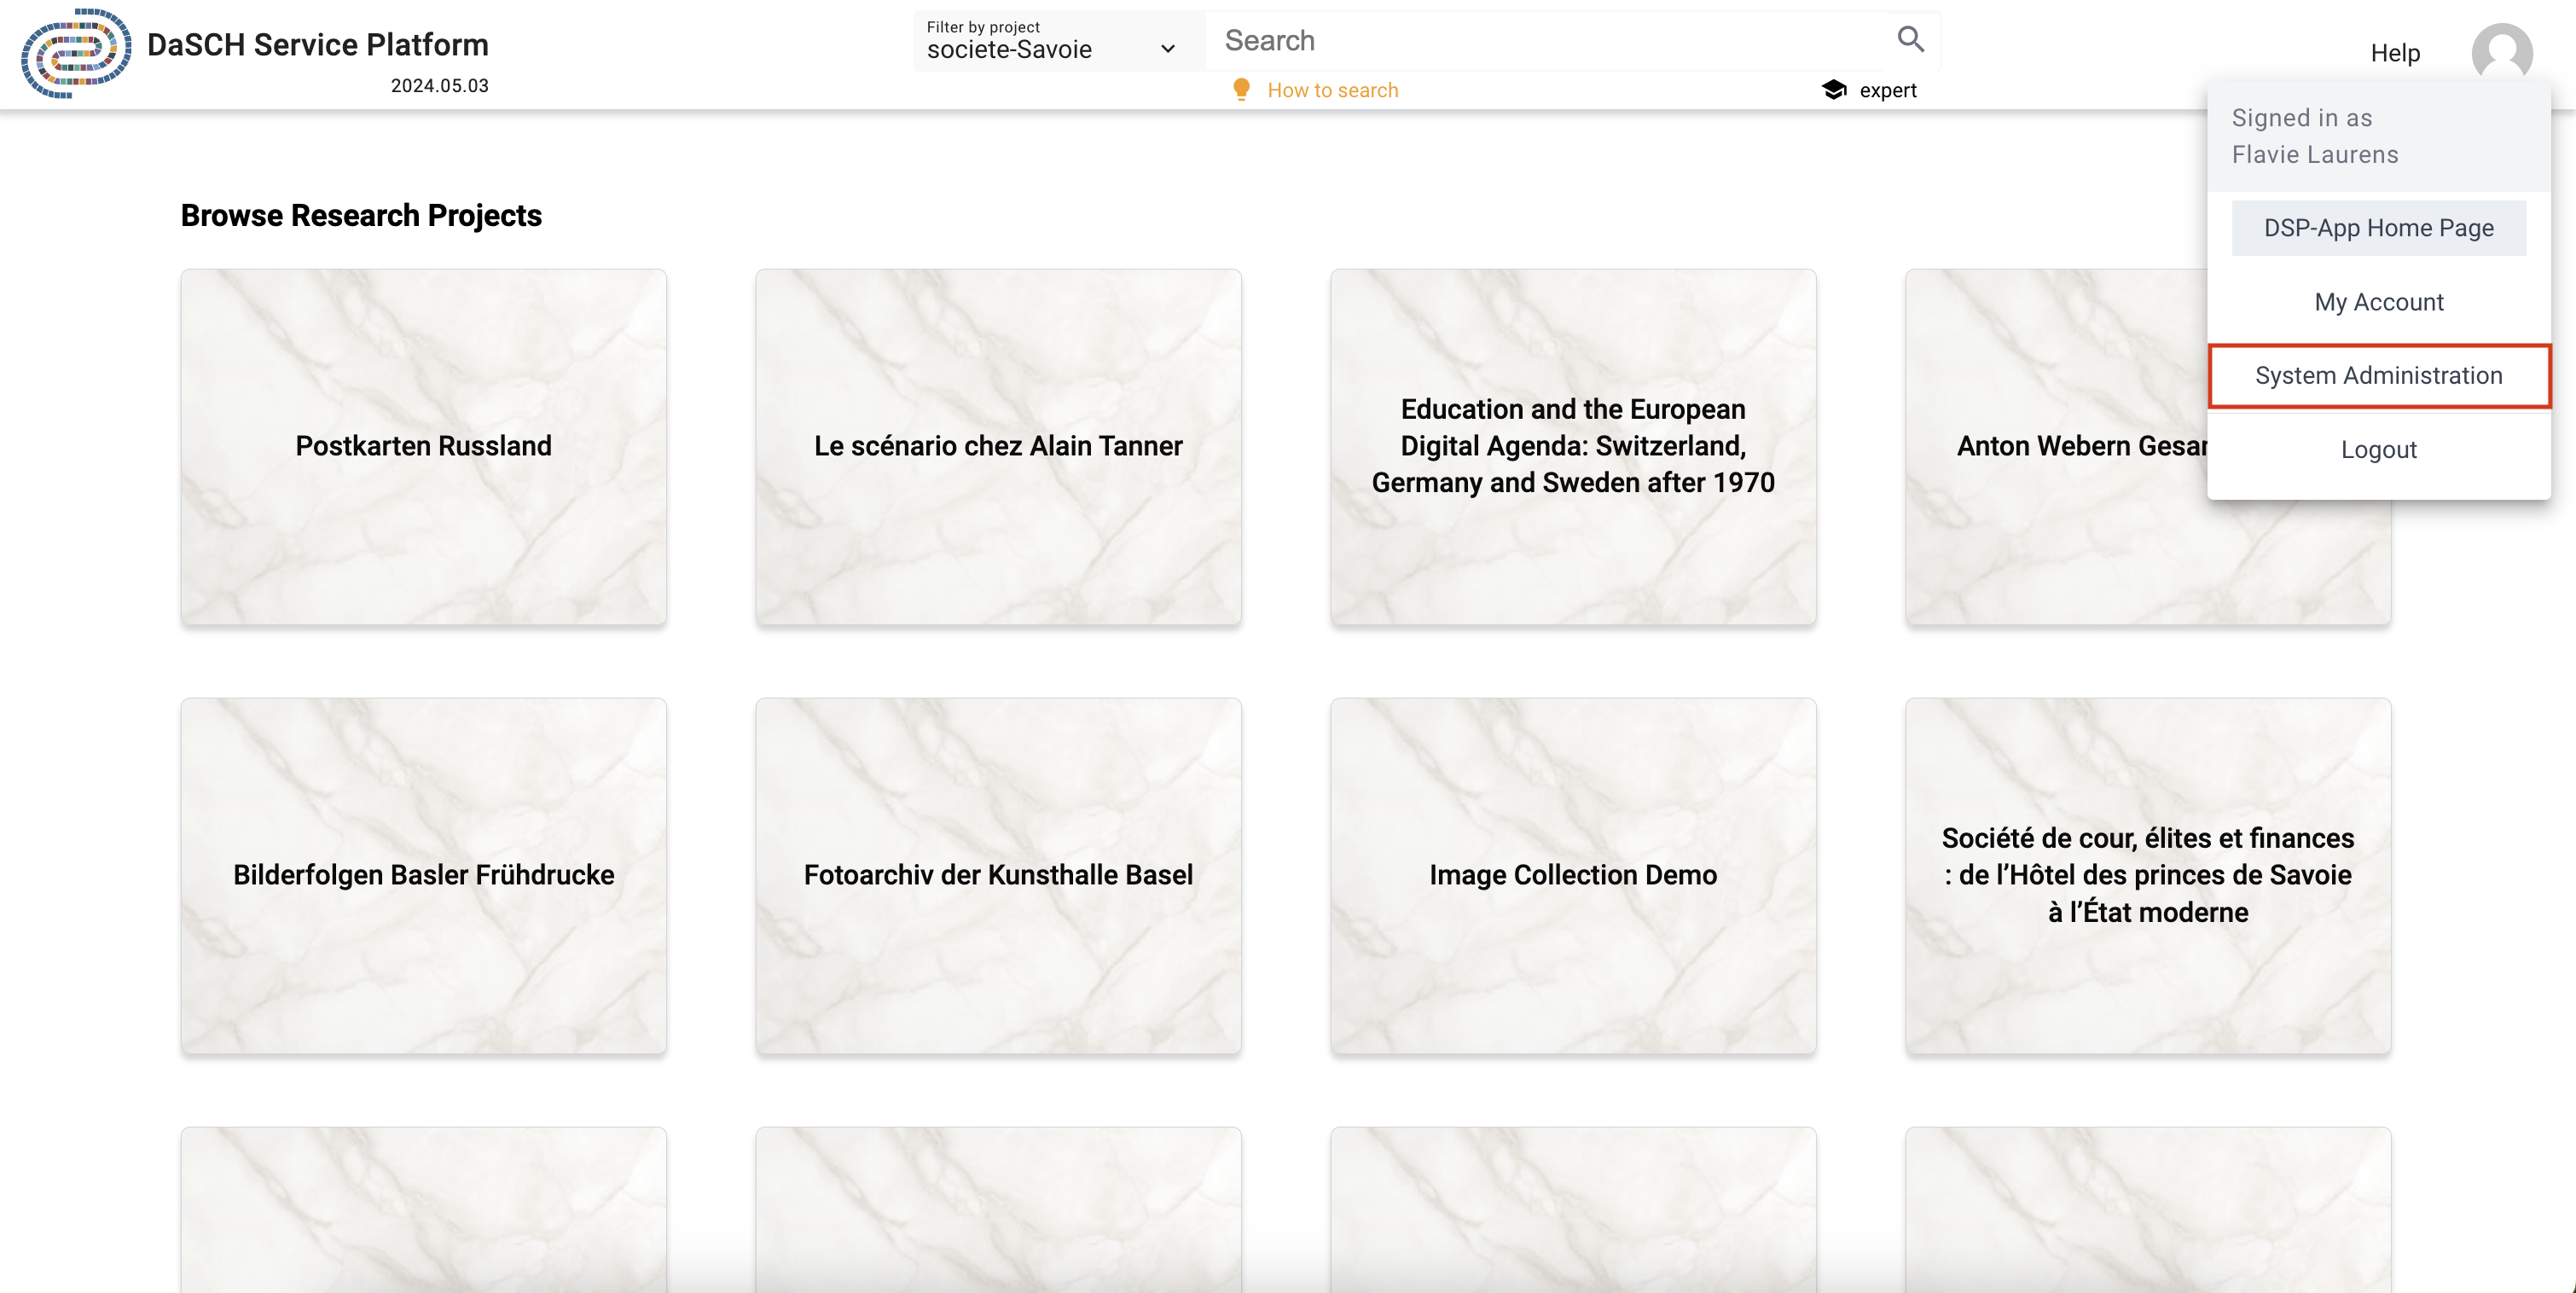Viewport: 2576px width, 1293px height.
Task: Open Image Collection Demo project
Action: pyautogui.click(x=1572, y=875)
